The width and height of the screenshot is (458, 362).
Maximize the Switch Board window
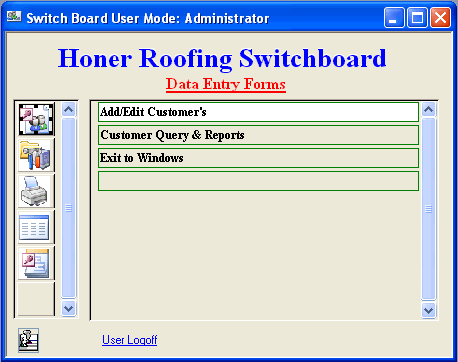pyautogui.click(x=417, y=18)
